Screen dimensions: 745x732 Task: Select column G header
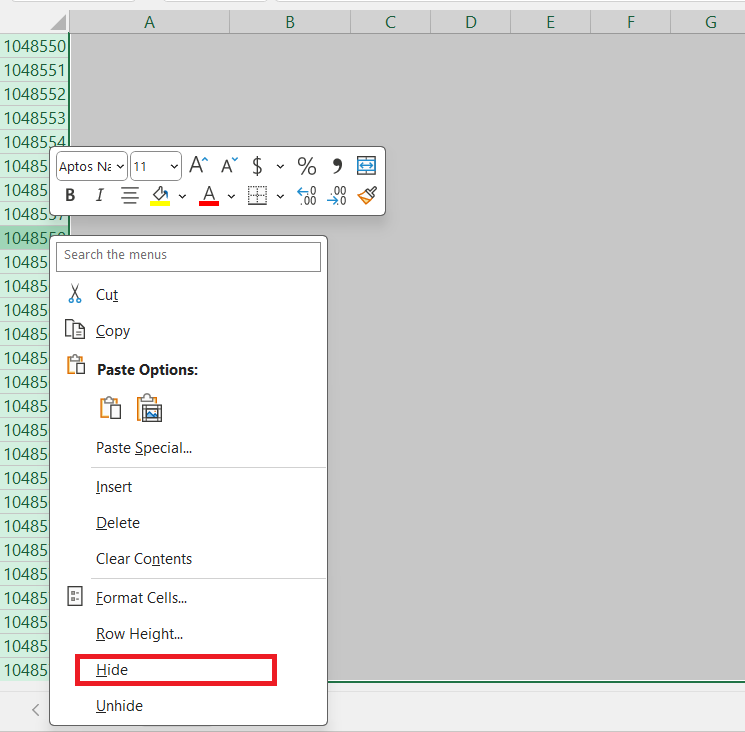708,22
